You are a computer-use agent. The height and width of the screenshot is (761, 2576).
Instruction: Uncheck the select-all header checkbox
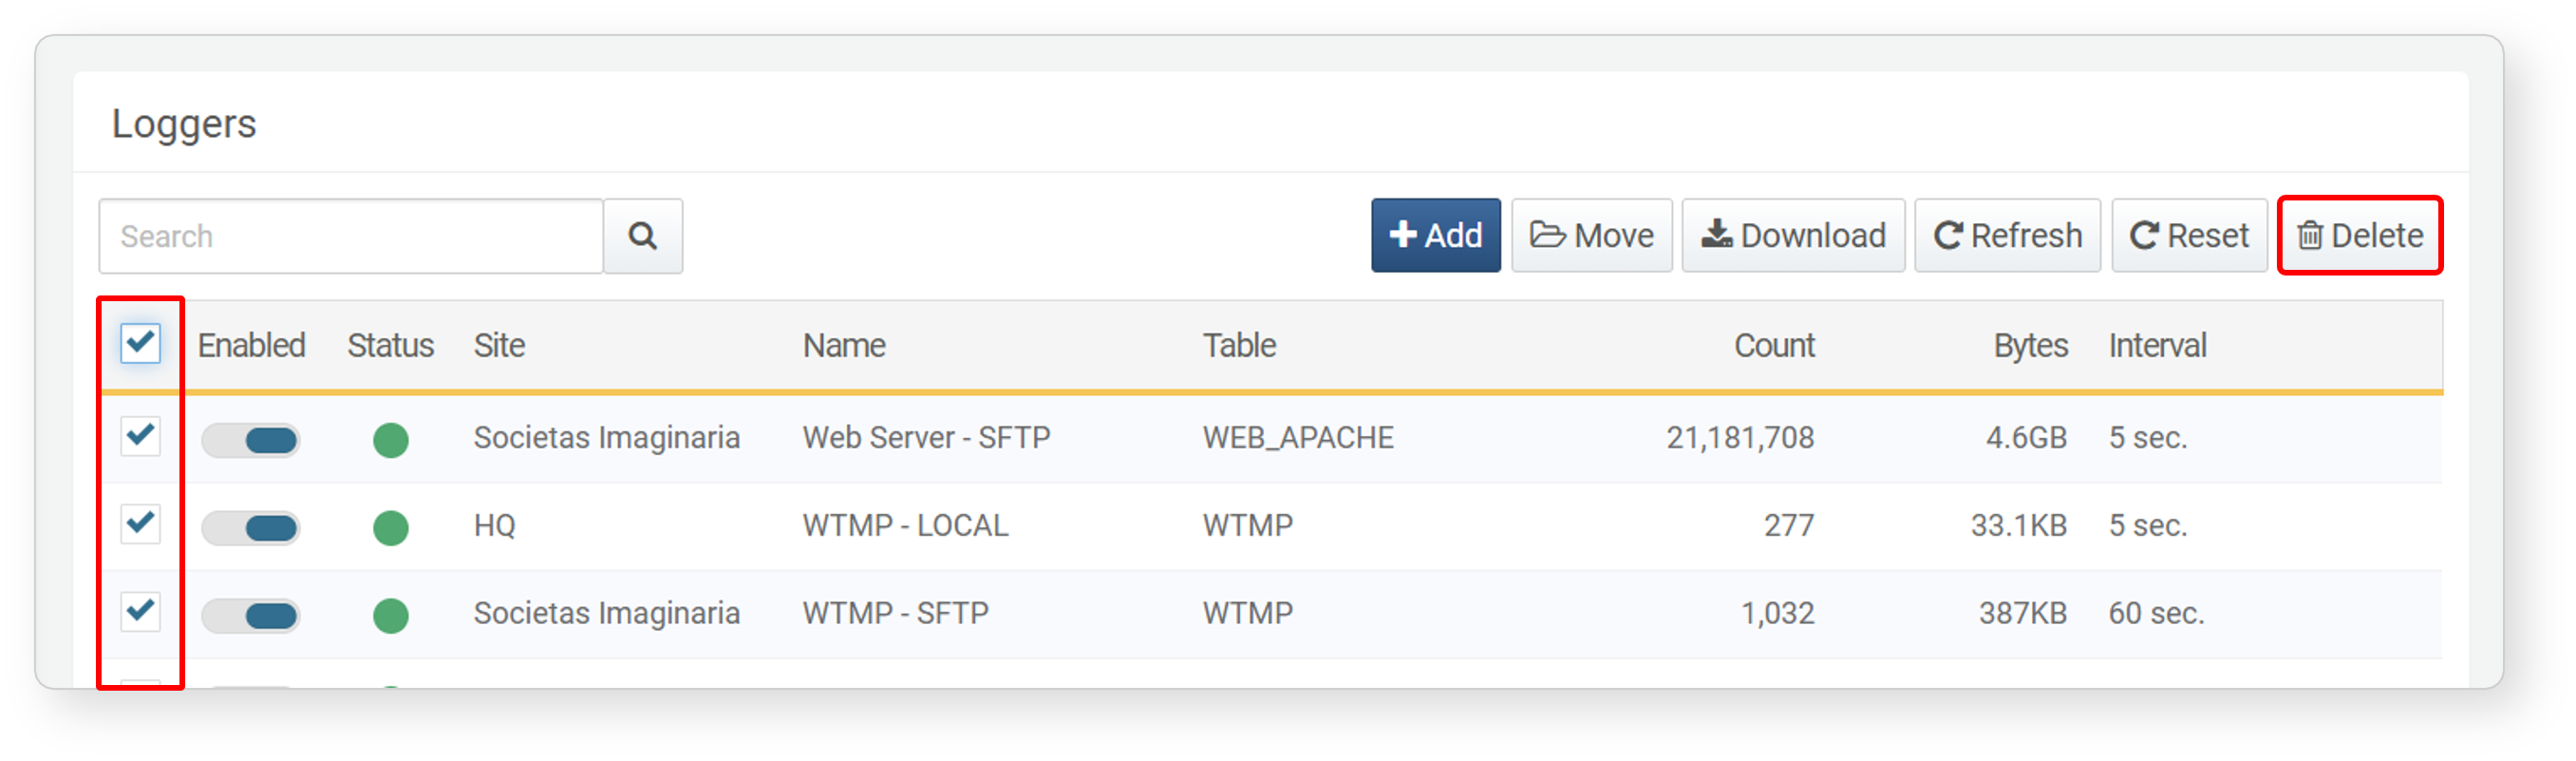(x=141, y=344)
